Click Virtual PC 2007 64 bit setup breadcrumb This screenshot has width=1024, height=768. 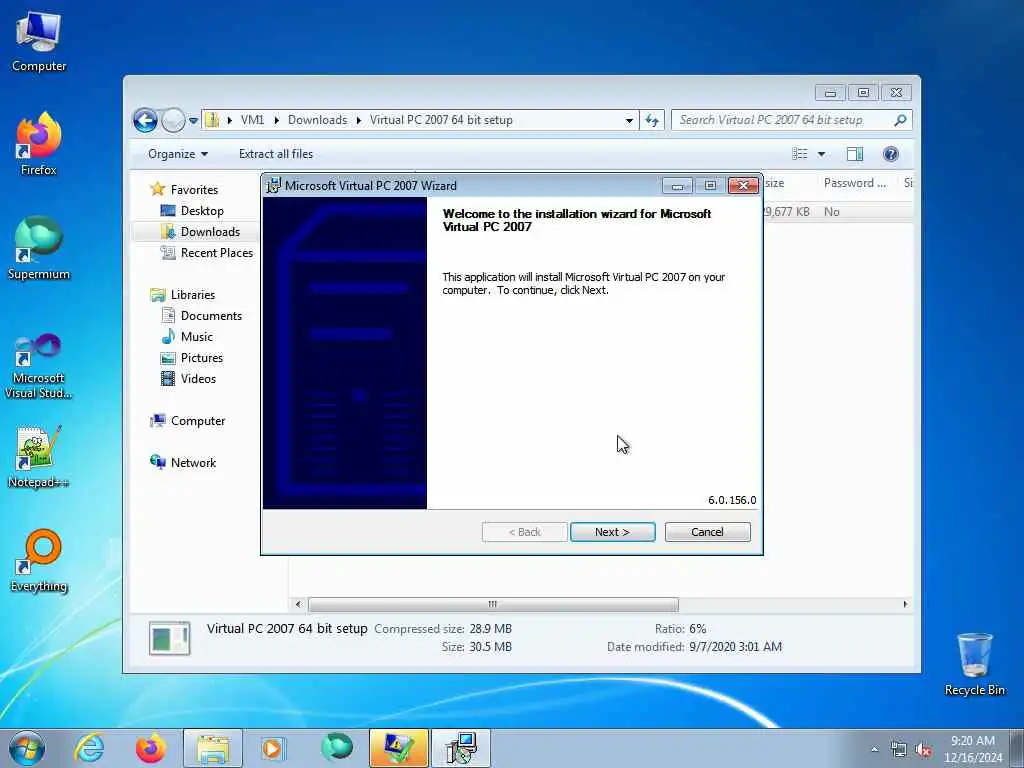(441, 120)
